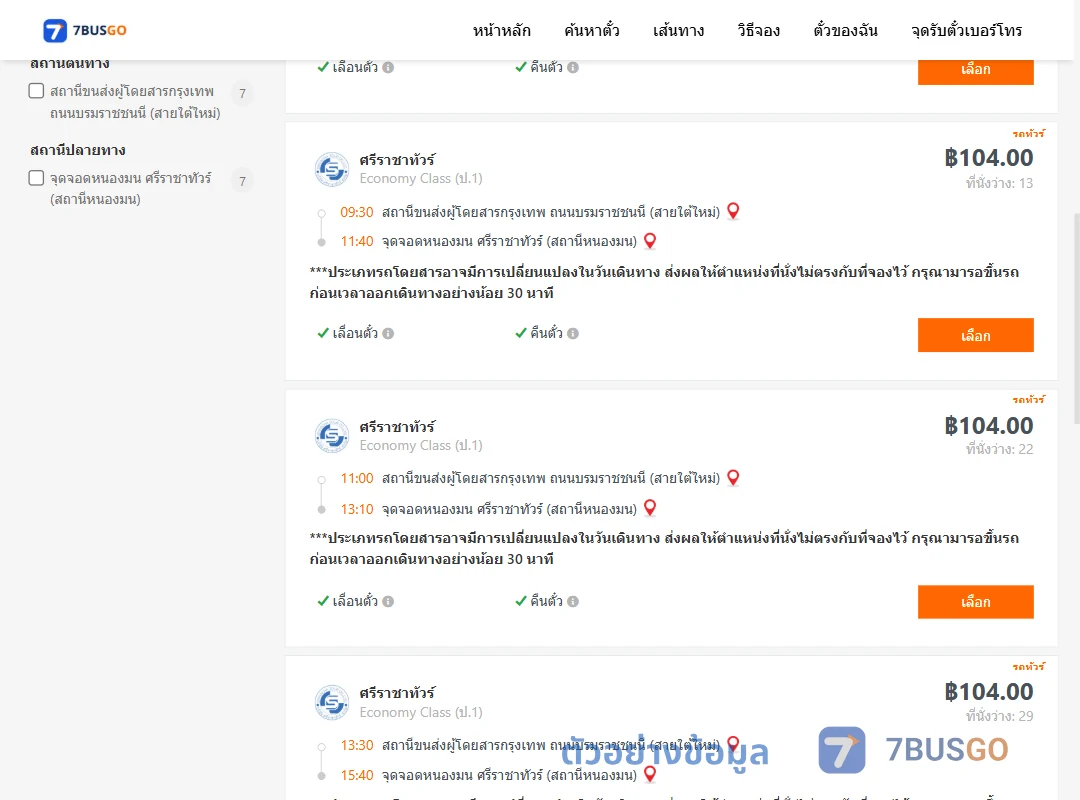1080x800 pixels.
Task: Open the ค้นหาตั๋ว menu item
Action: point(592,31)
